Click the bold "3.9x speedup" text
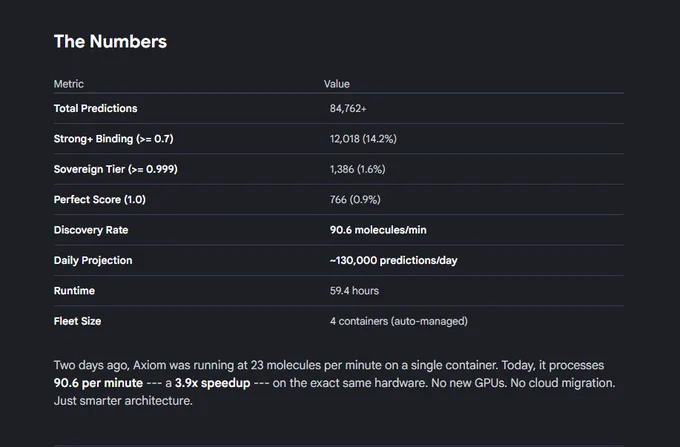Viewport: 680px width, 447px height. pyautogui.click(x=212, y=383)
